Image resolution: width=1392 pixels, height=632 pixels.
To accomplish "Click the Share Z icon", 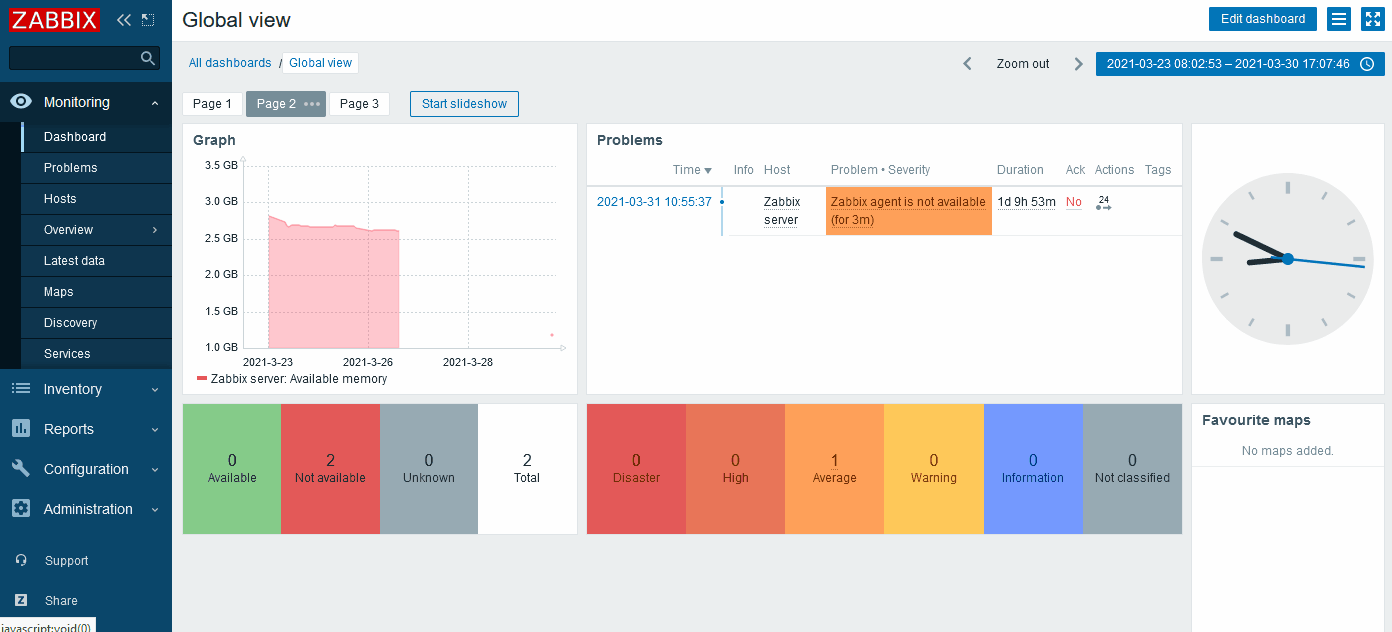I will coord(21,601).
